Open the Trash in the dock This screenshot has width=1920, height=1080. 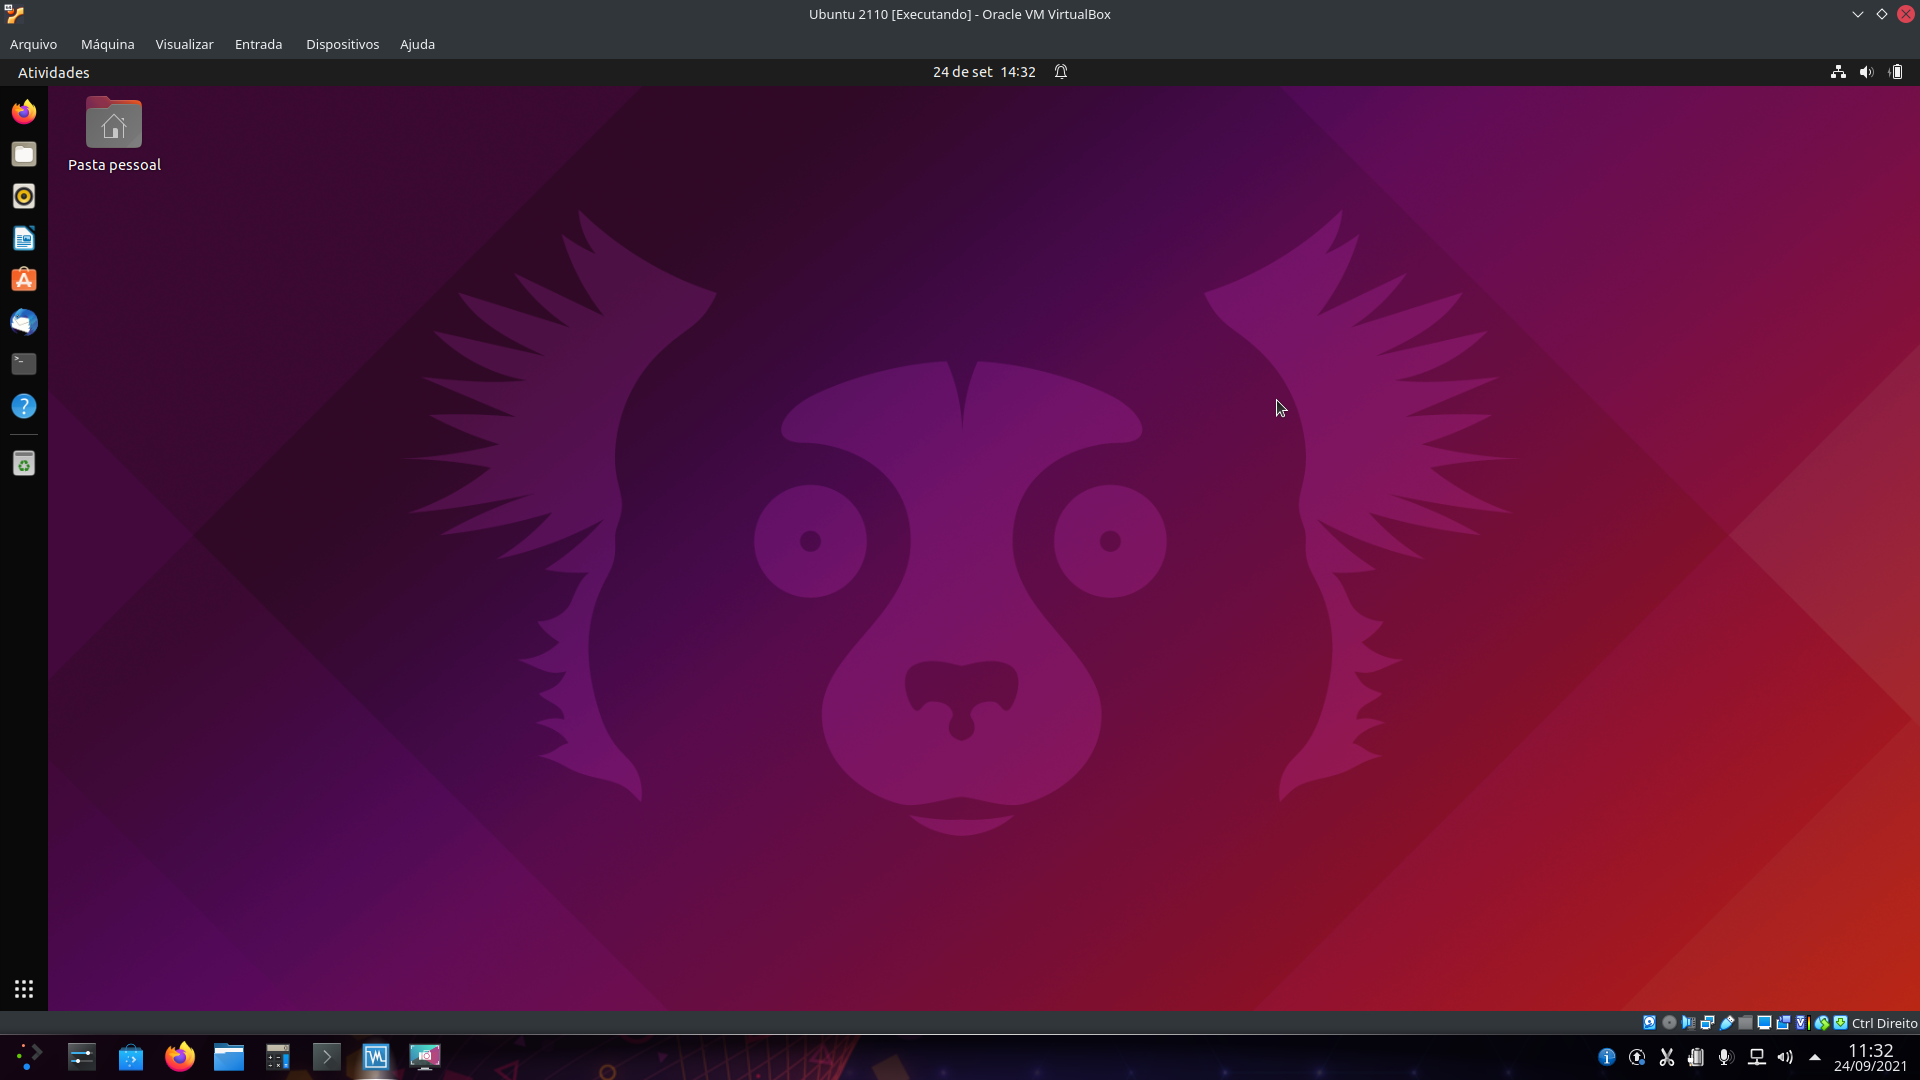click(x=24, y=464)
